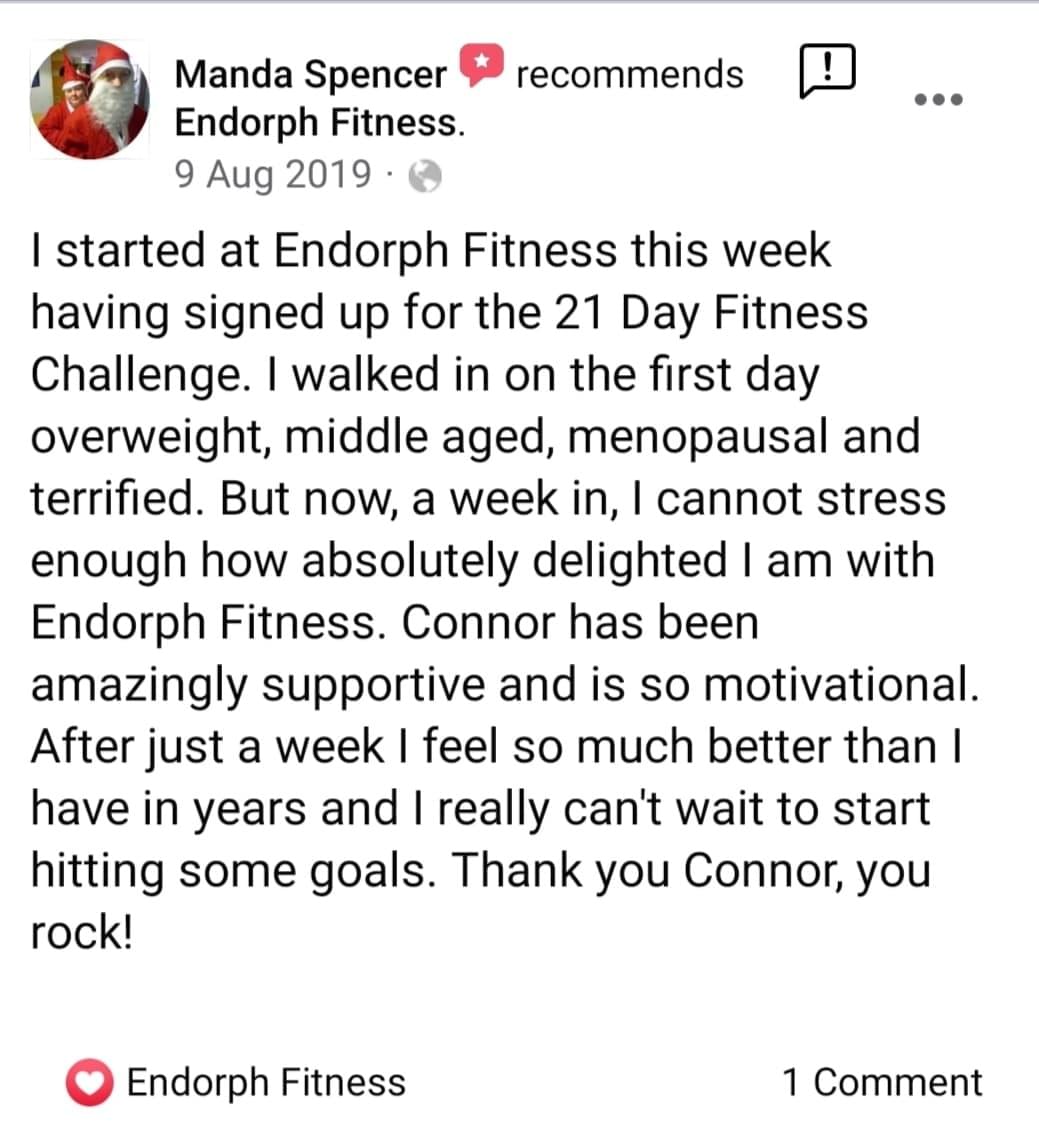Open Manda Spencer's Santa profile picture

pos(90,100)
